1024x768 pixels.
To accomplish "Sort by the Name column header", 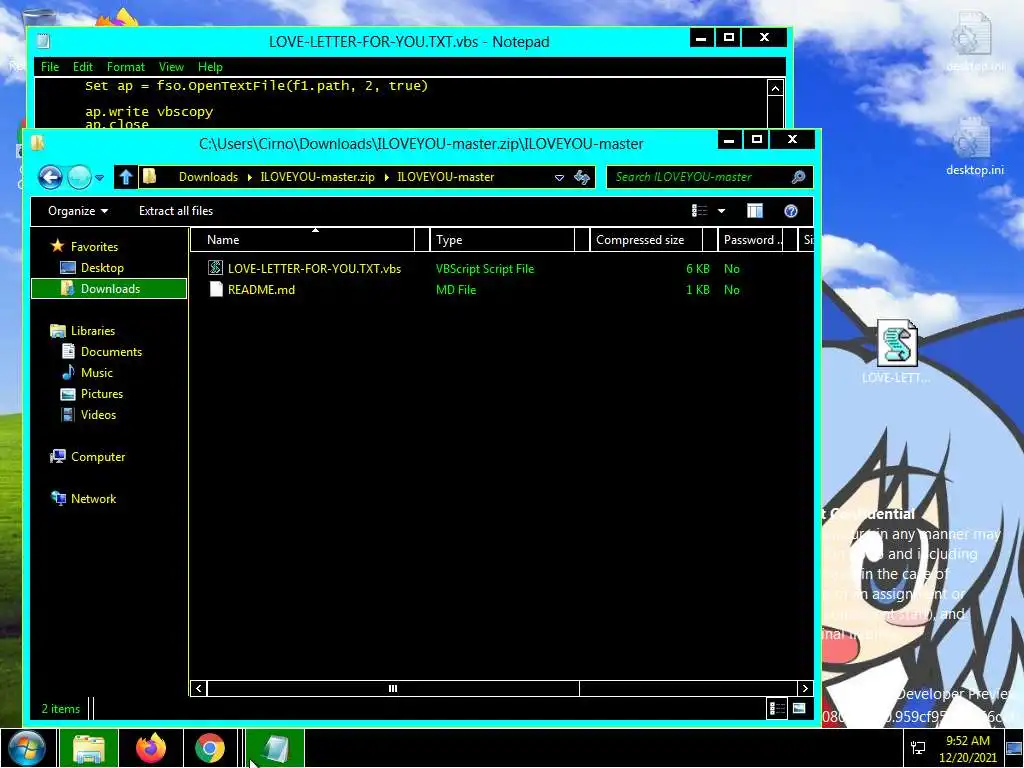I will 303,240.
